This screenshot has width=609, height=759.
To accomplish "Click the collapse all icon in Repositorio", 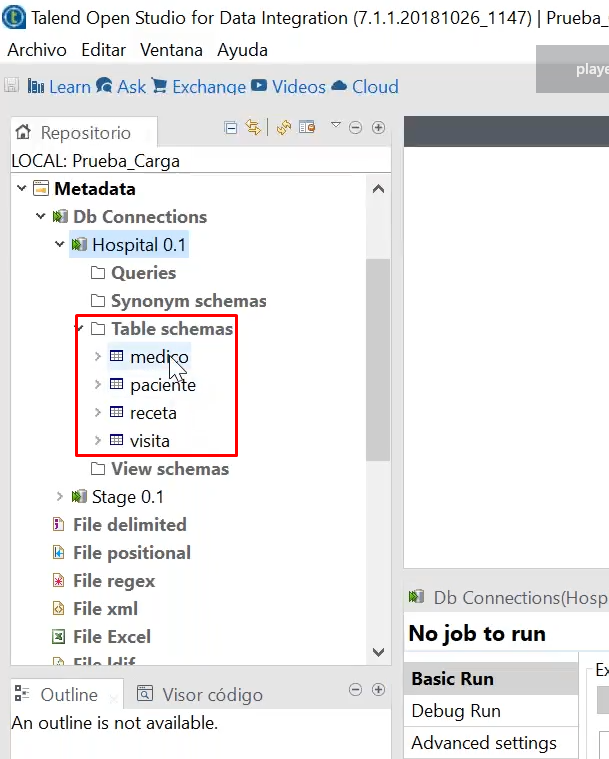I will [231, 128].
